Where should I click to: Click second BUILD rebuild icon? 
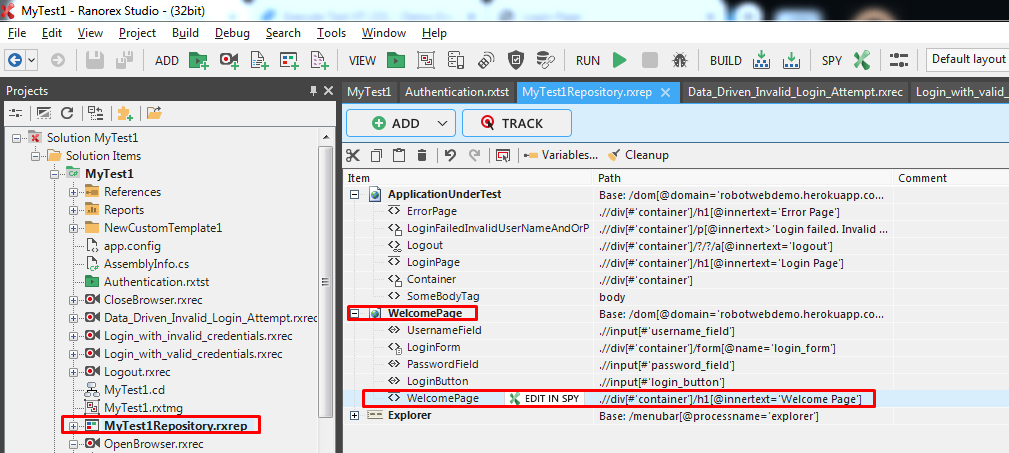(790, 60)
